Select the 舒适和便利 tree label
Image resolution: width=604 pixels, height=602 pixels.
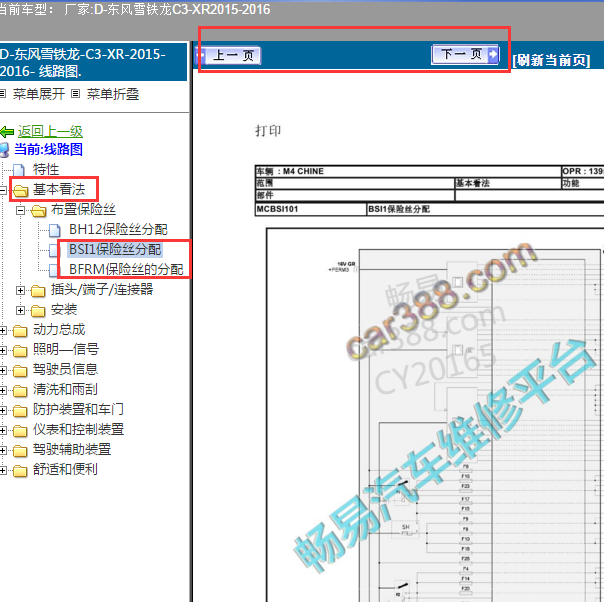(65, 470)
